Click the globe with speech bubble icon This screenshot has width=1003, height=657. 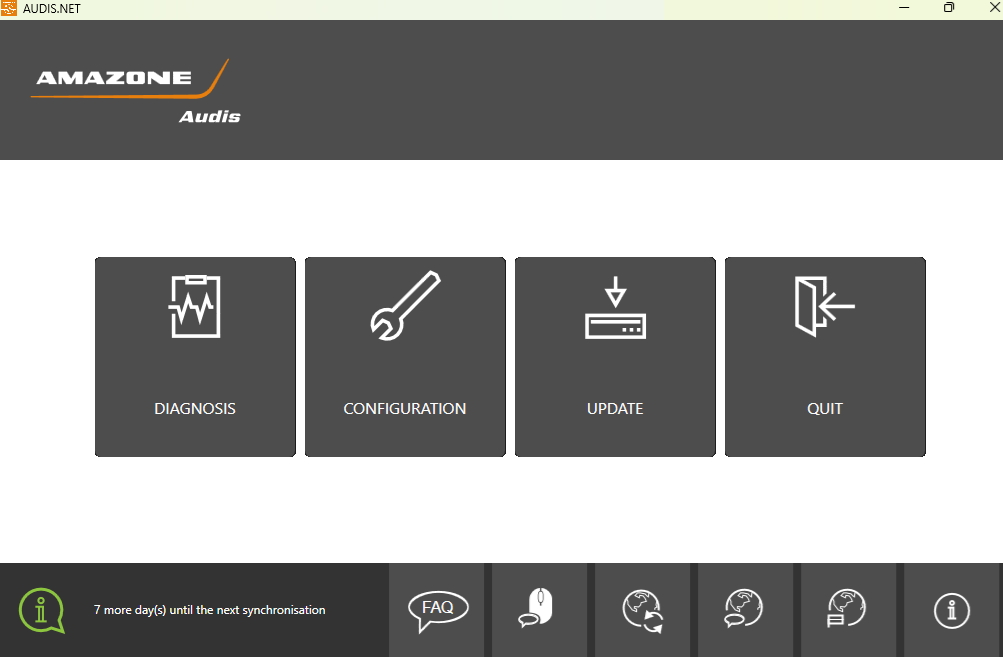[745, 609]
